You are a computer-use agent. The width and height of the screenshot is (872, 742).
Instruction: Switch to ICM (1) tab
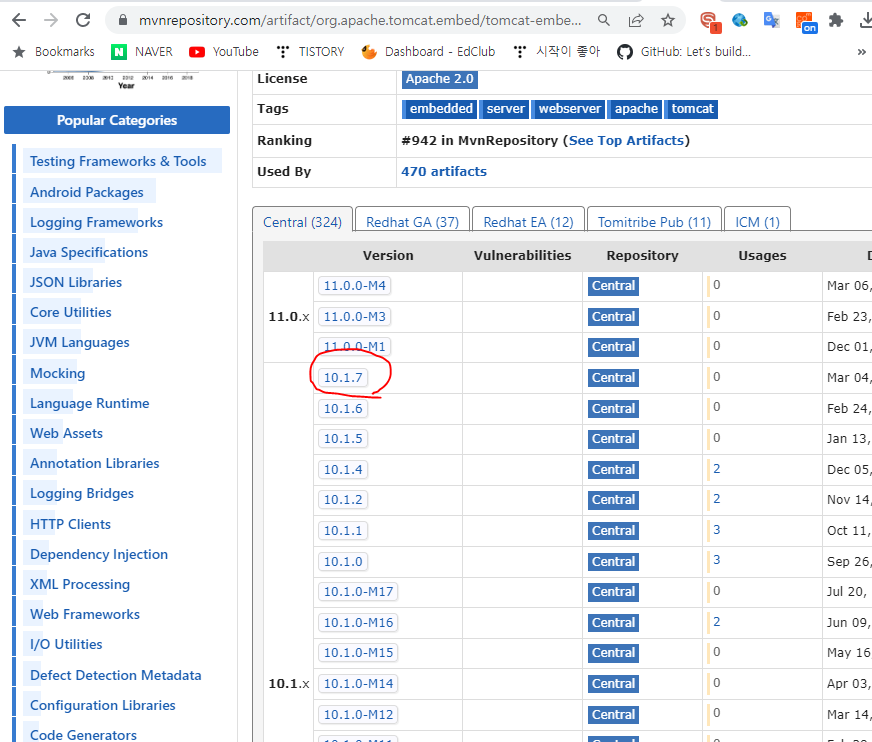pos(757,222)
